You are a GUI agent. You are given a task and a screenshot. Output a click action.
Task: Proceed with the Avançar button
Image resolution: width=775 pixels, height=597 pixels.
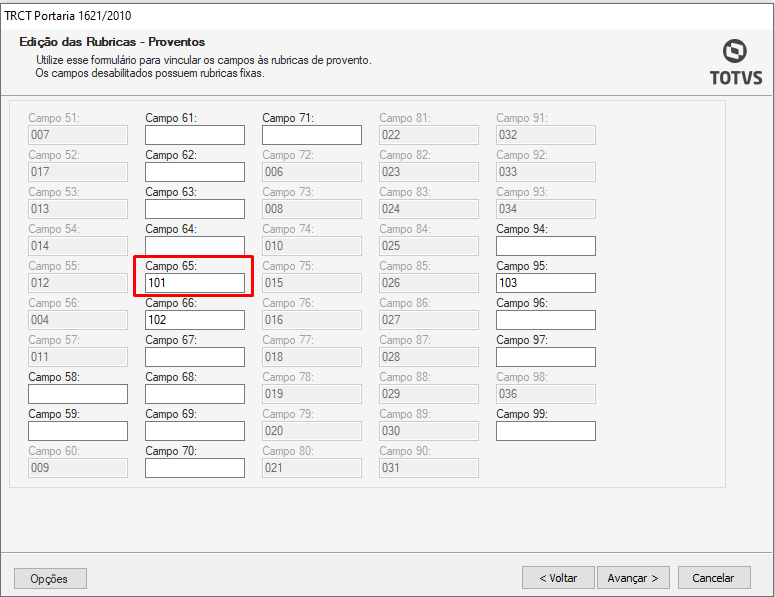[x=633, y=578]
